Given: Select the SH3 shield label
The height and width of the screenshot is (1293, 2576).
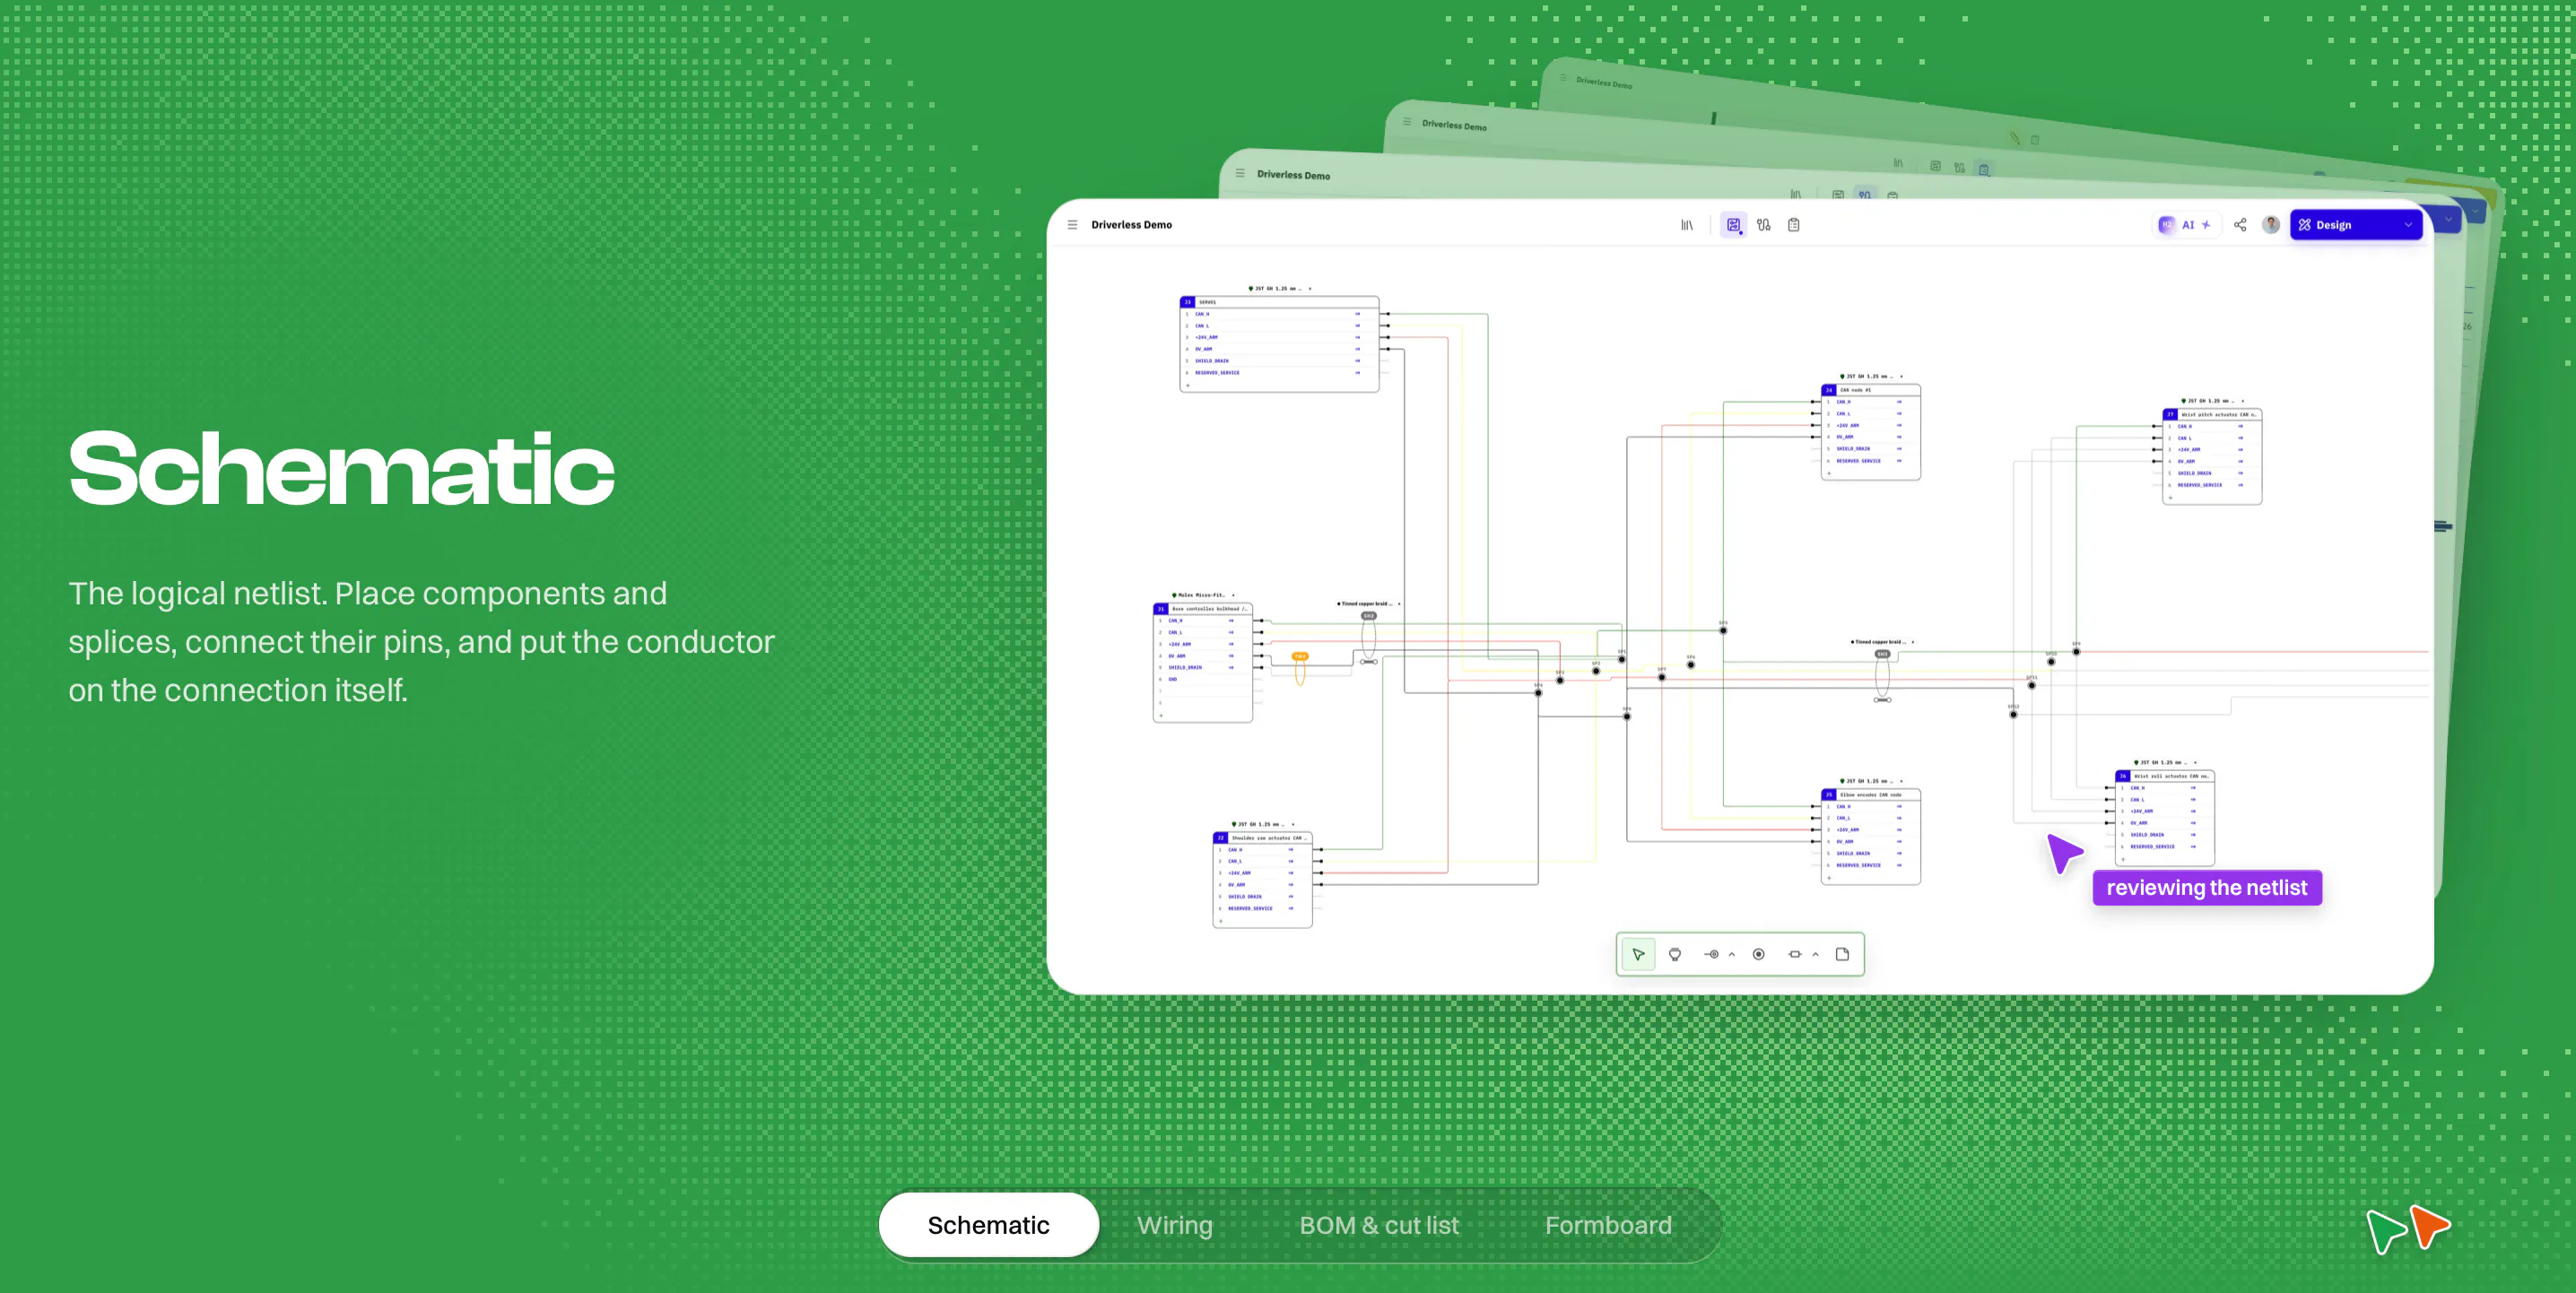Looking at the screenshot, I should coord(1882,654).
